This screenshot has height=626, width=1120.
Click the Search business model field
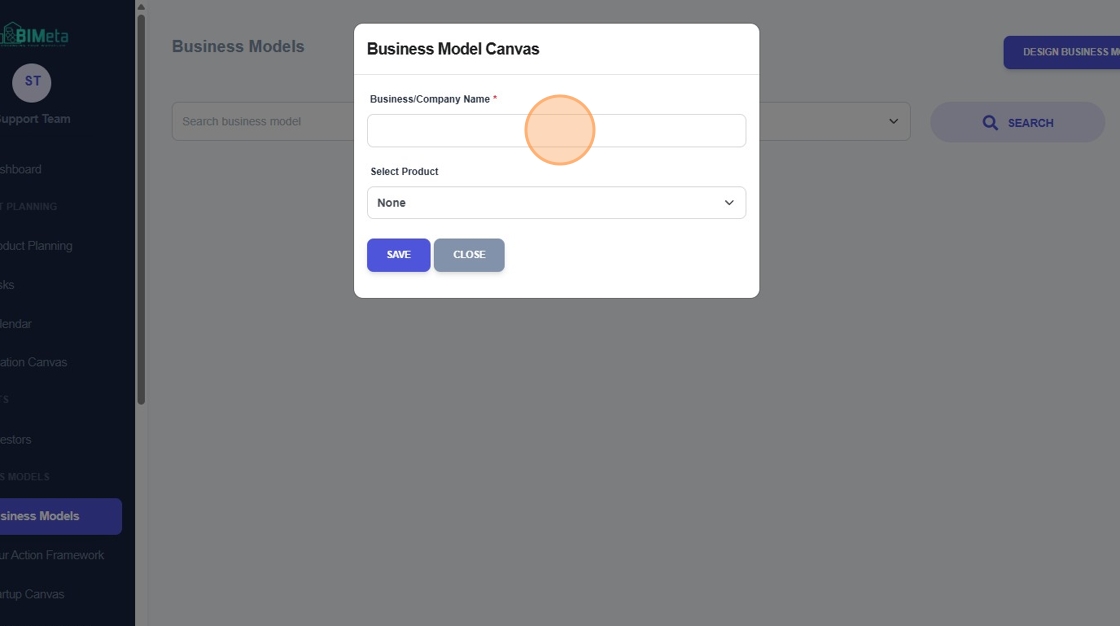263,121
